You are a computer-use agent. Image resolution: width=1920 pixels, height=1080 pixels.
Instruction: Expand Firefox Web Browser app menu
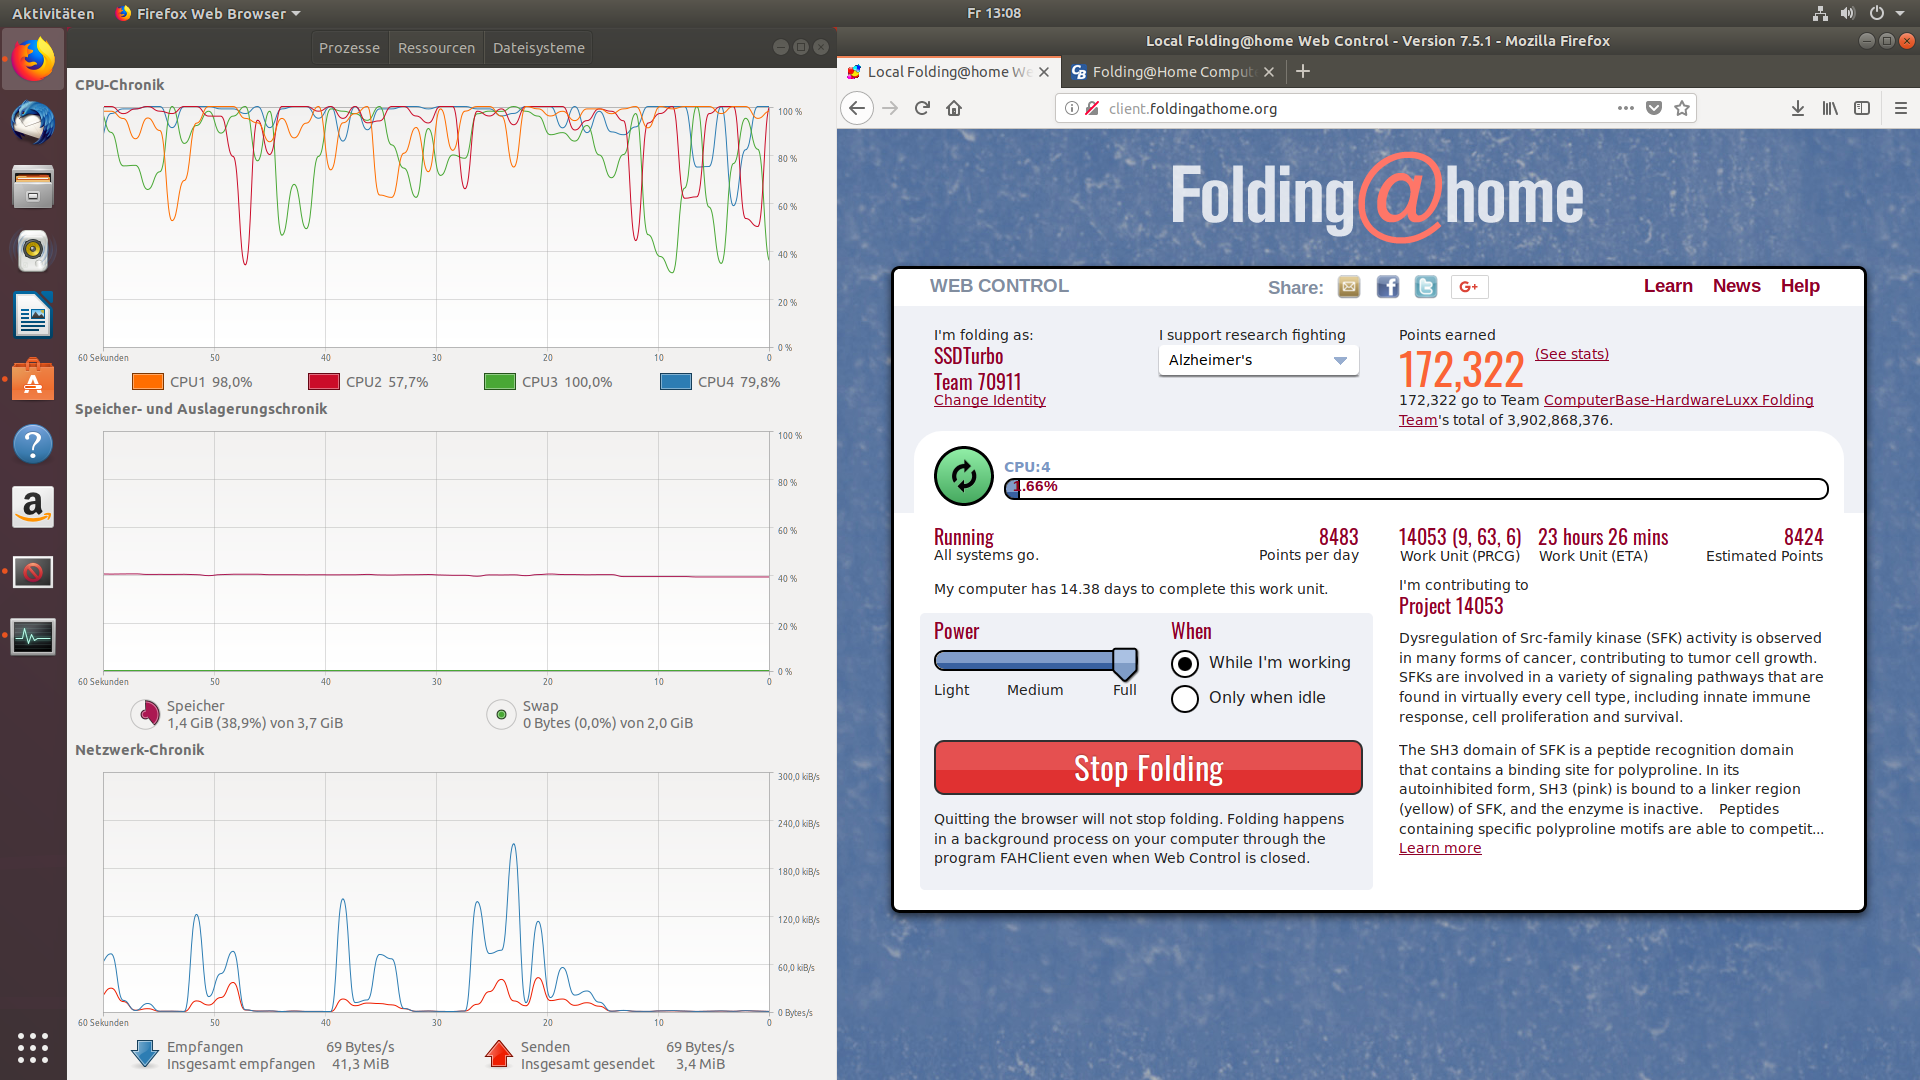point(208,13)
